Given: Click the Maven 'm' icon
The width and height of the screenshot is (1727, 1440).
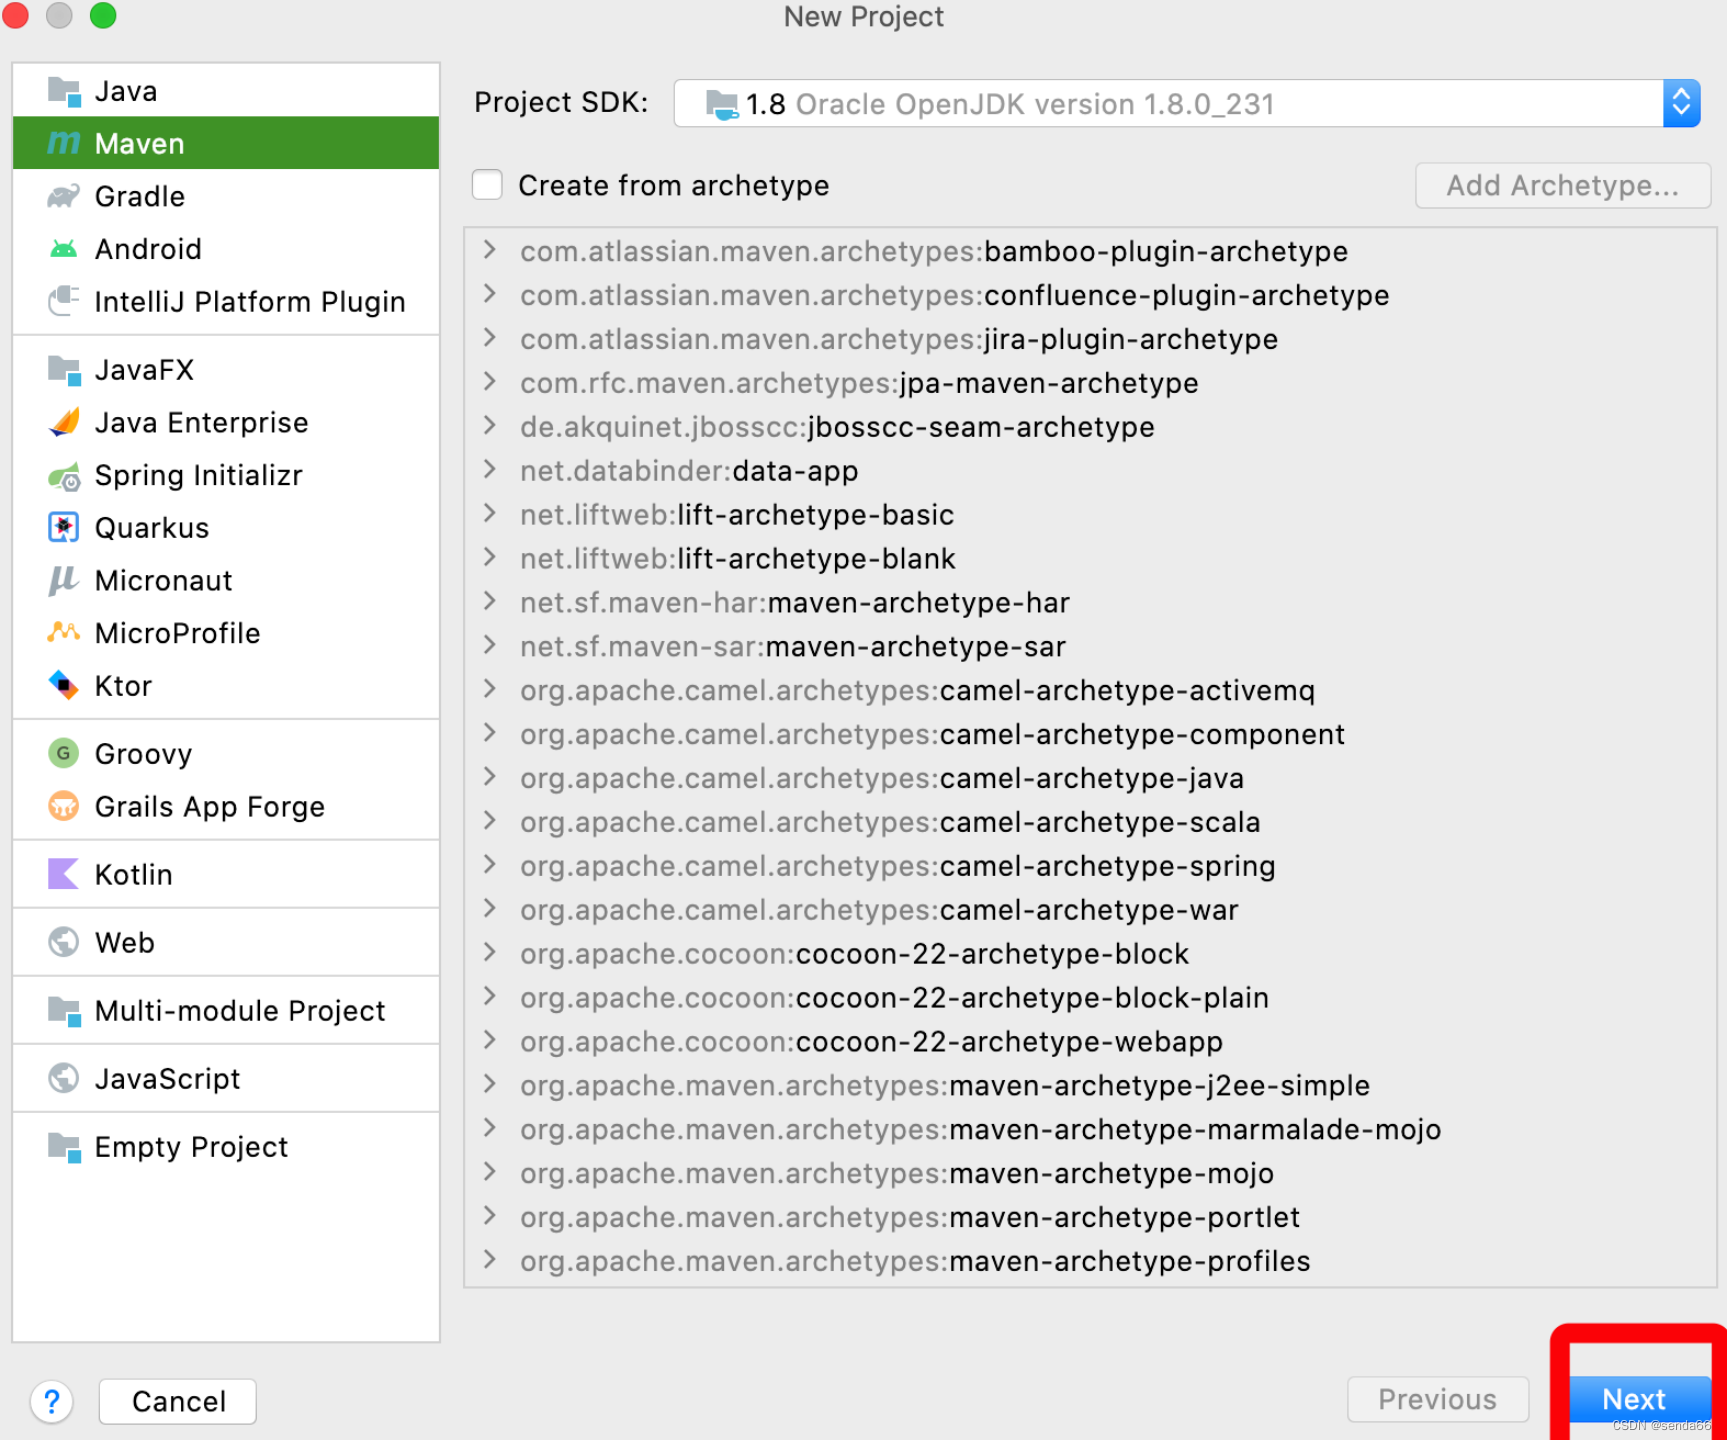Looking at the screenshot, I should (64, 143).
